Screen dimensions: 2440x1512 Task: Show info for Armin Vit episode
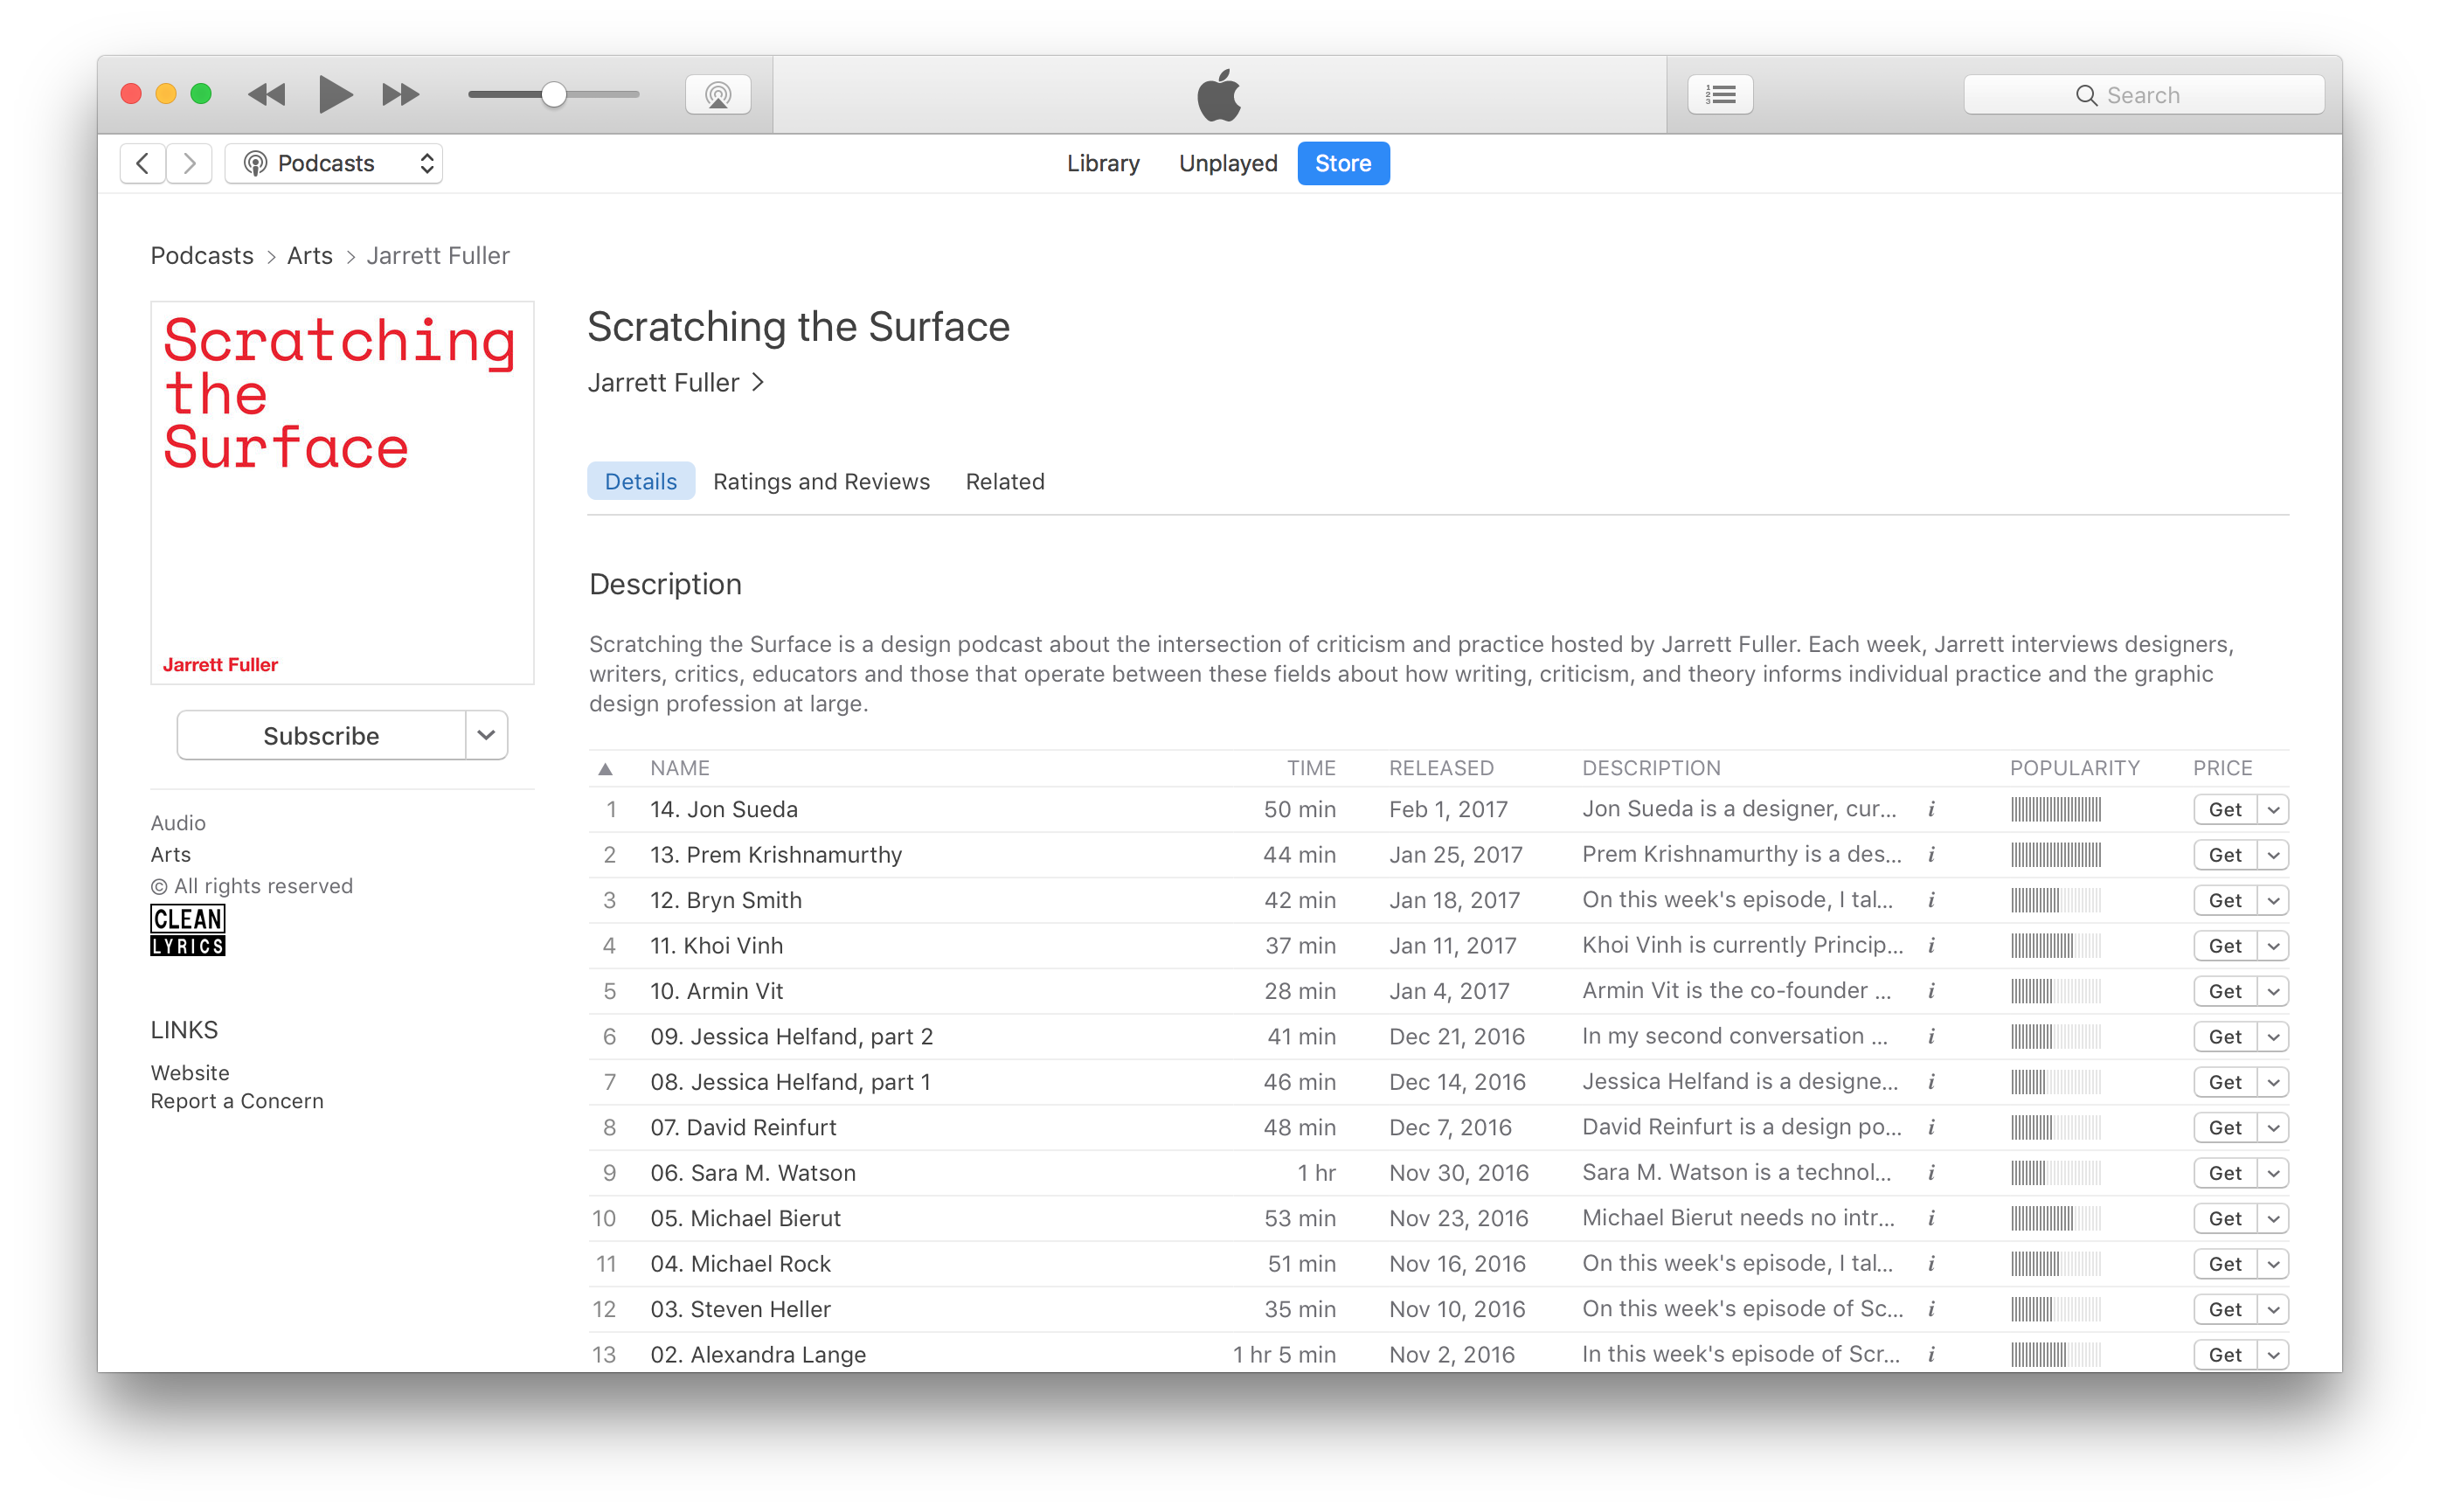1932,991
